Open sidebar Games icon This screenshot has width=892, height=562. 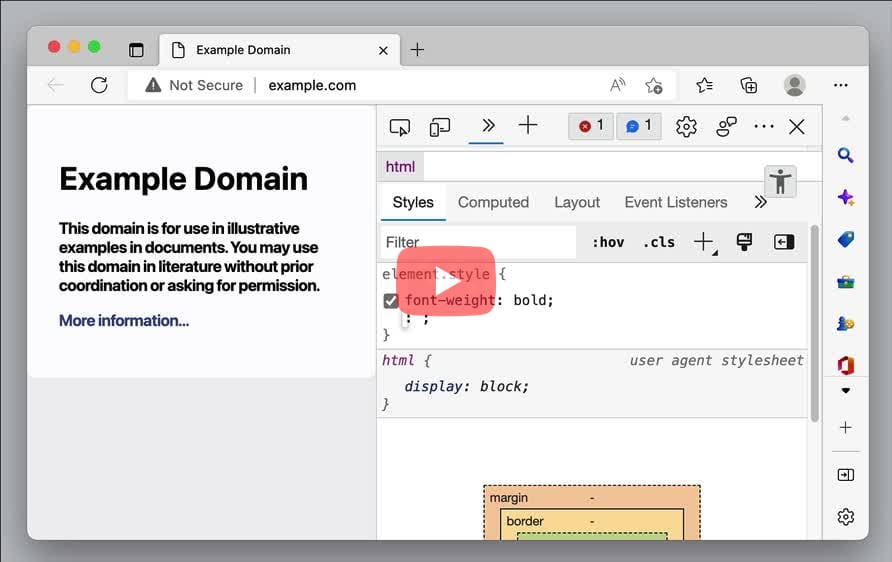pos(846,324)
